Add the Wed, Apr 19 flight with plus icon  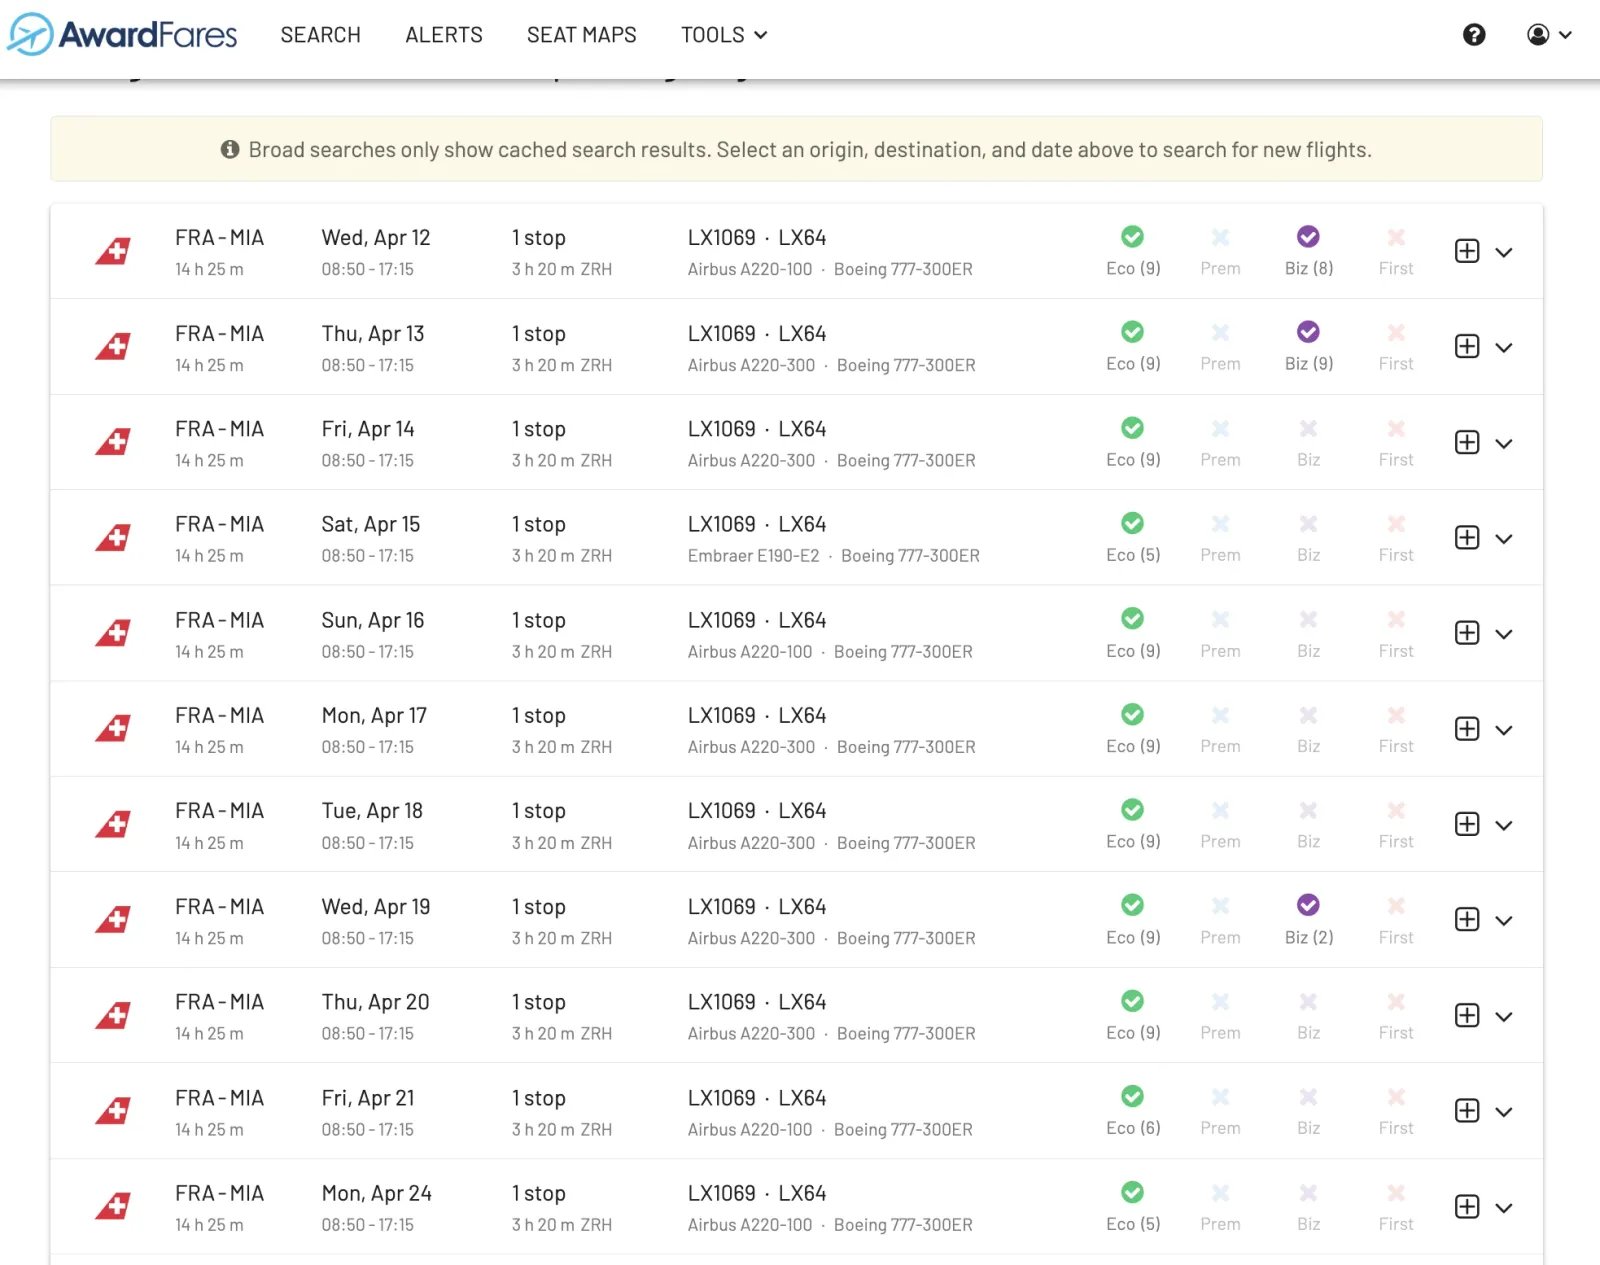tap(1467, 919)
